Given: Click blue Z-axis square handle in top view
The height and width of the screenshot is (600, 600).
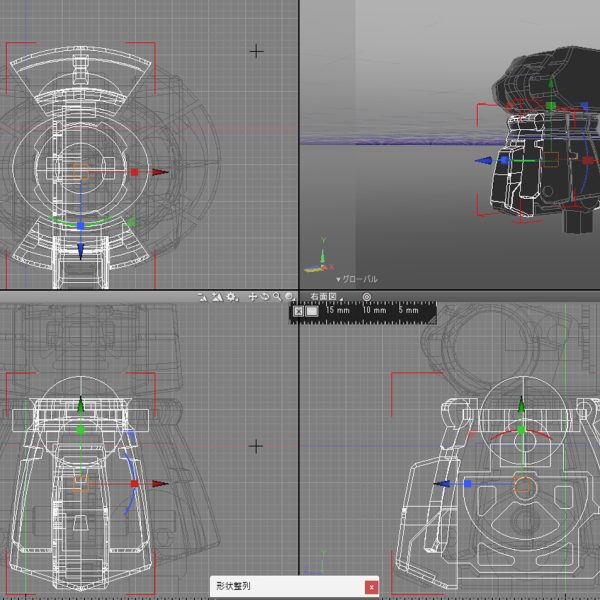Looking at the screenshot, I should [x=80, y=227].
